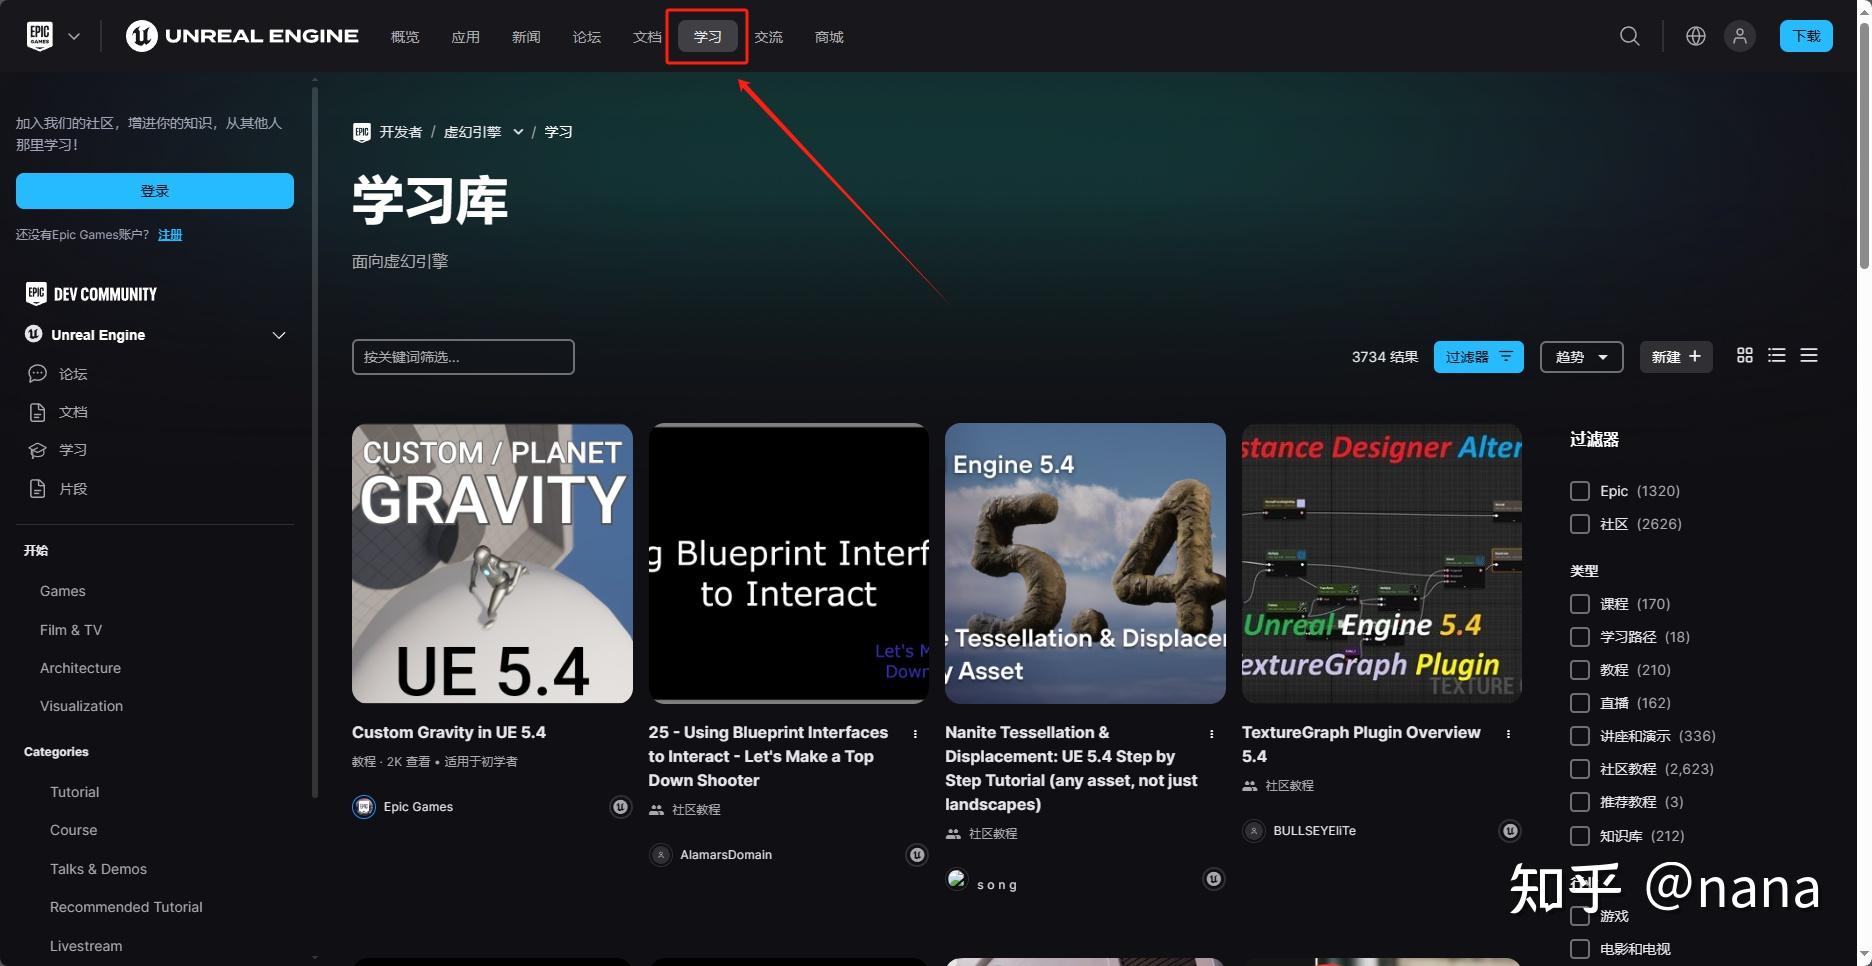
Task: Open the language globe icon
Action: click(x=1696, y=36)
